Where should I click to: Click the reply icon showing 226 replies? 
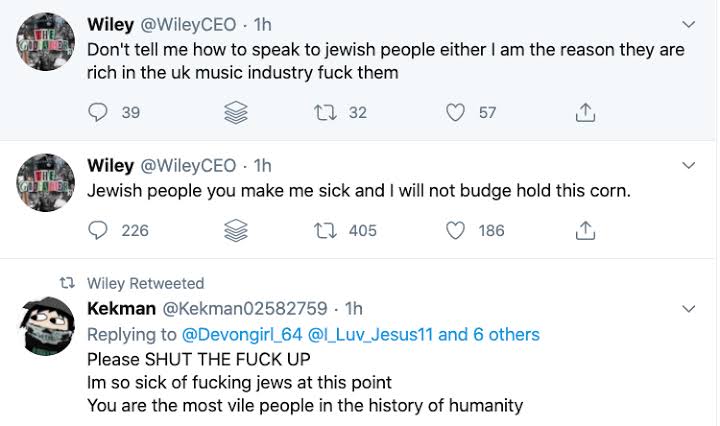(98, 231)
